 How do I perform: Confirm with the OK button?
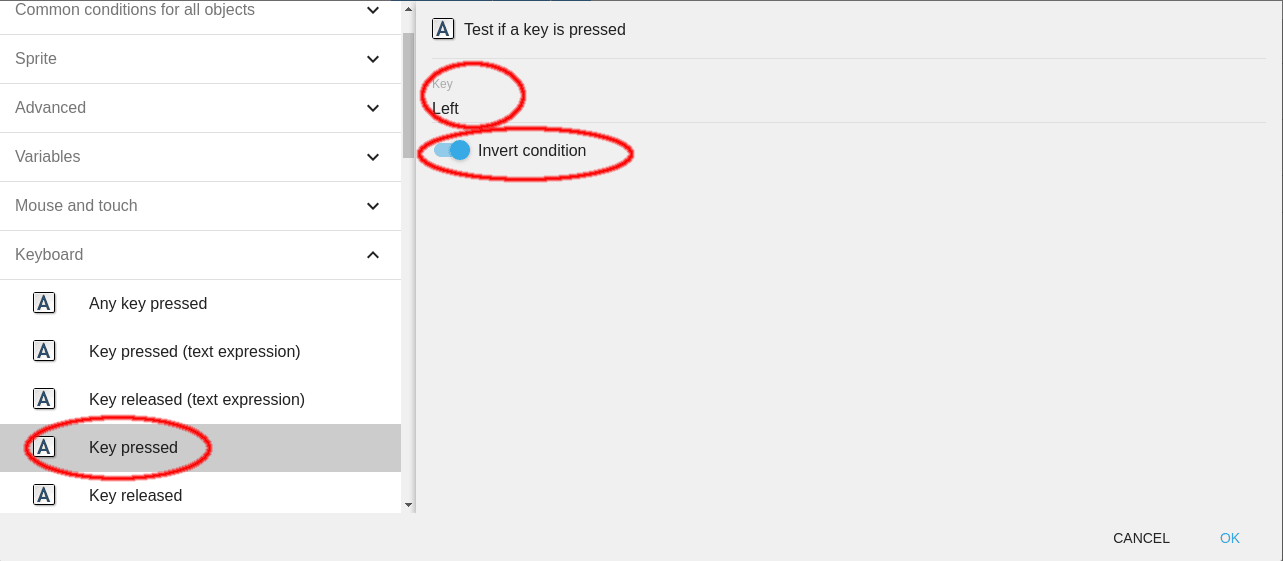click(x=1229, y=538)
